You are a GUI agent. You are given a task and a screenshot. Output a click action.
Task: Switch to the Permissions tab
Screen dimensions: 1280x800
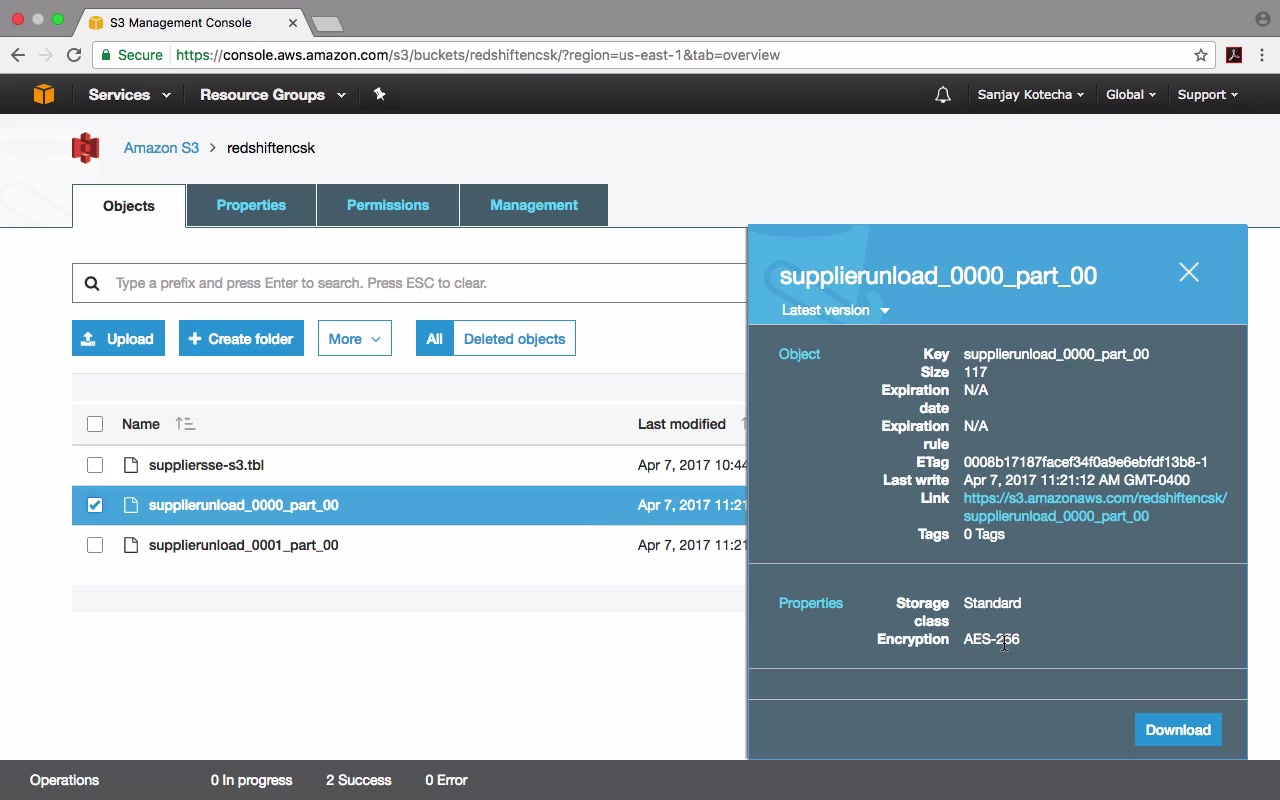pos(388,205)
